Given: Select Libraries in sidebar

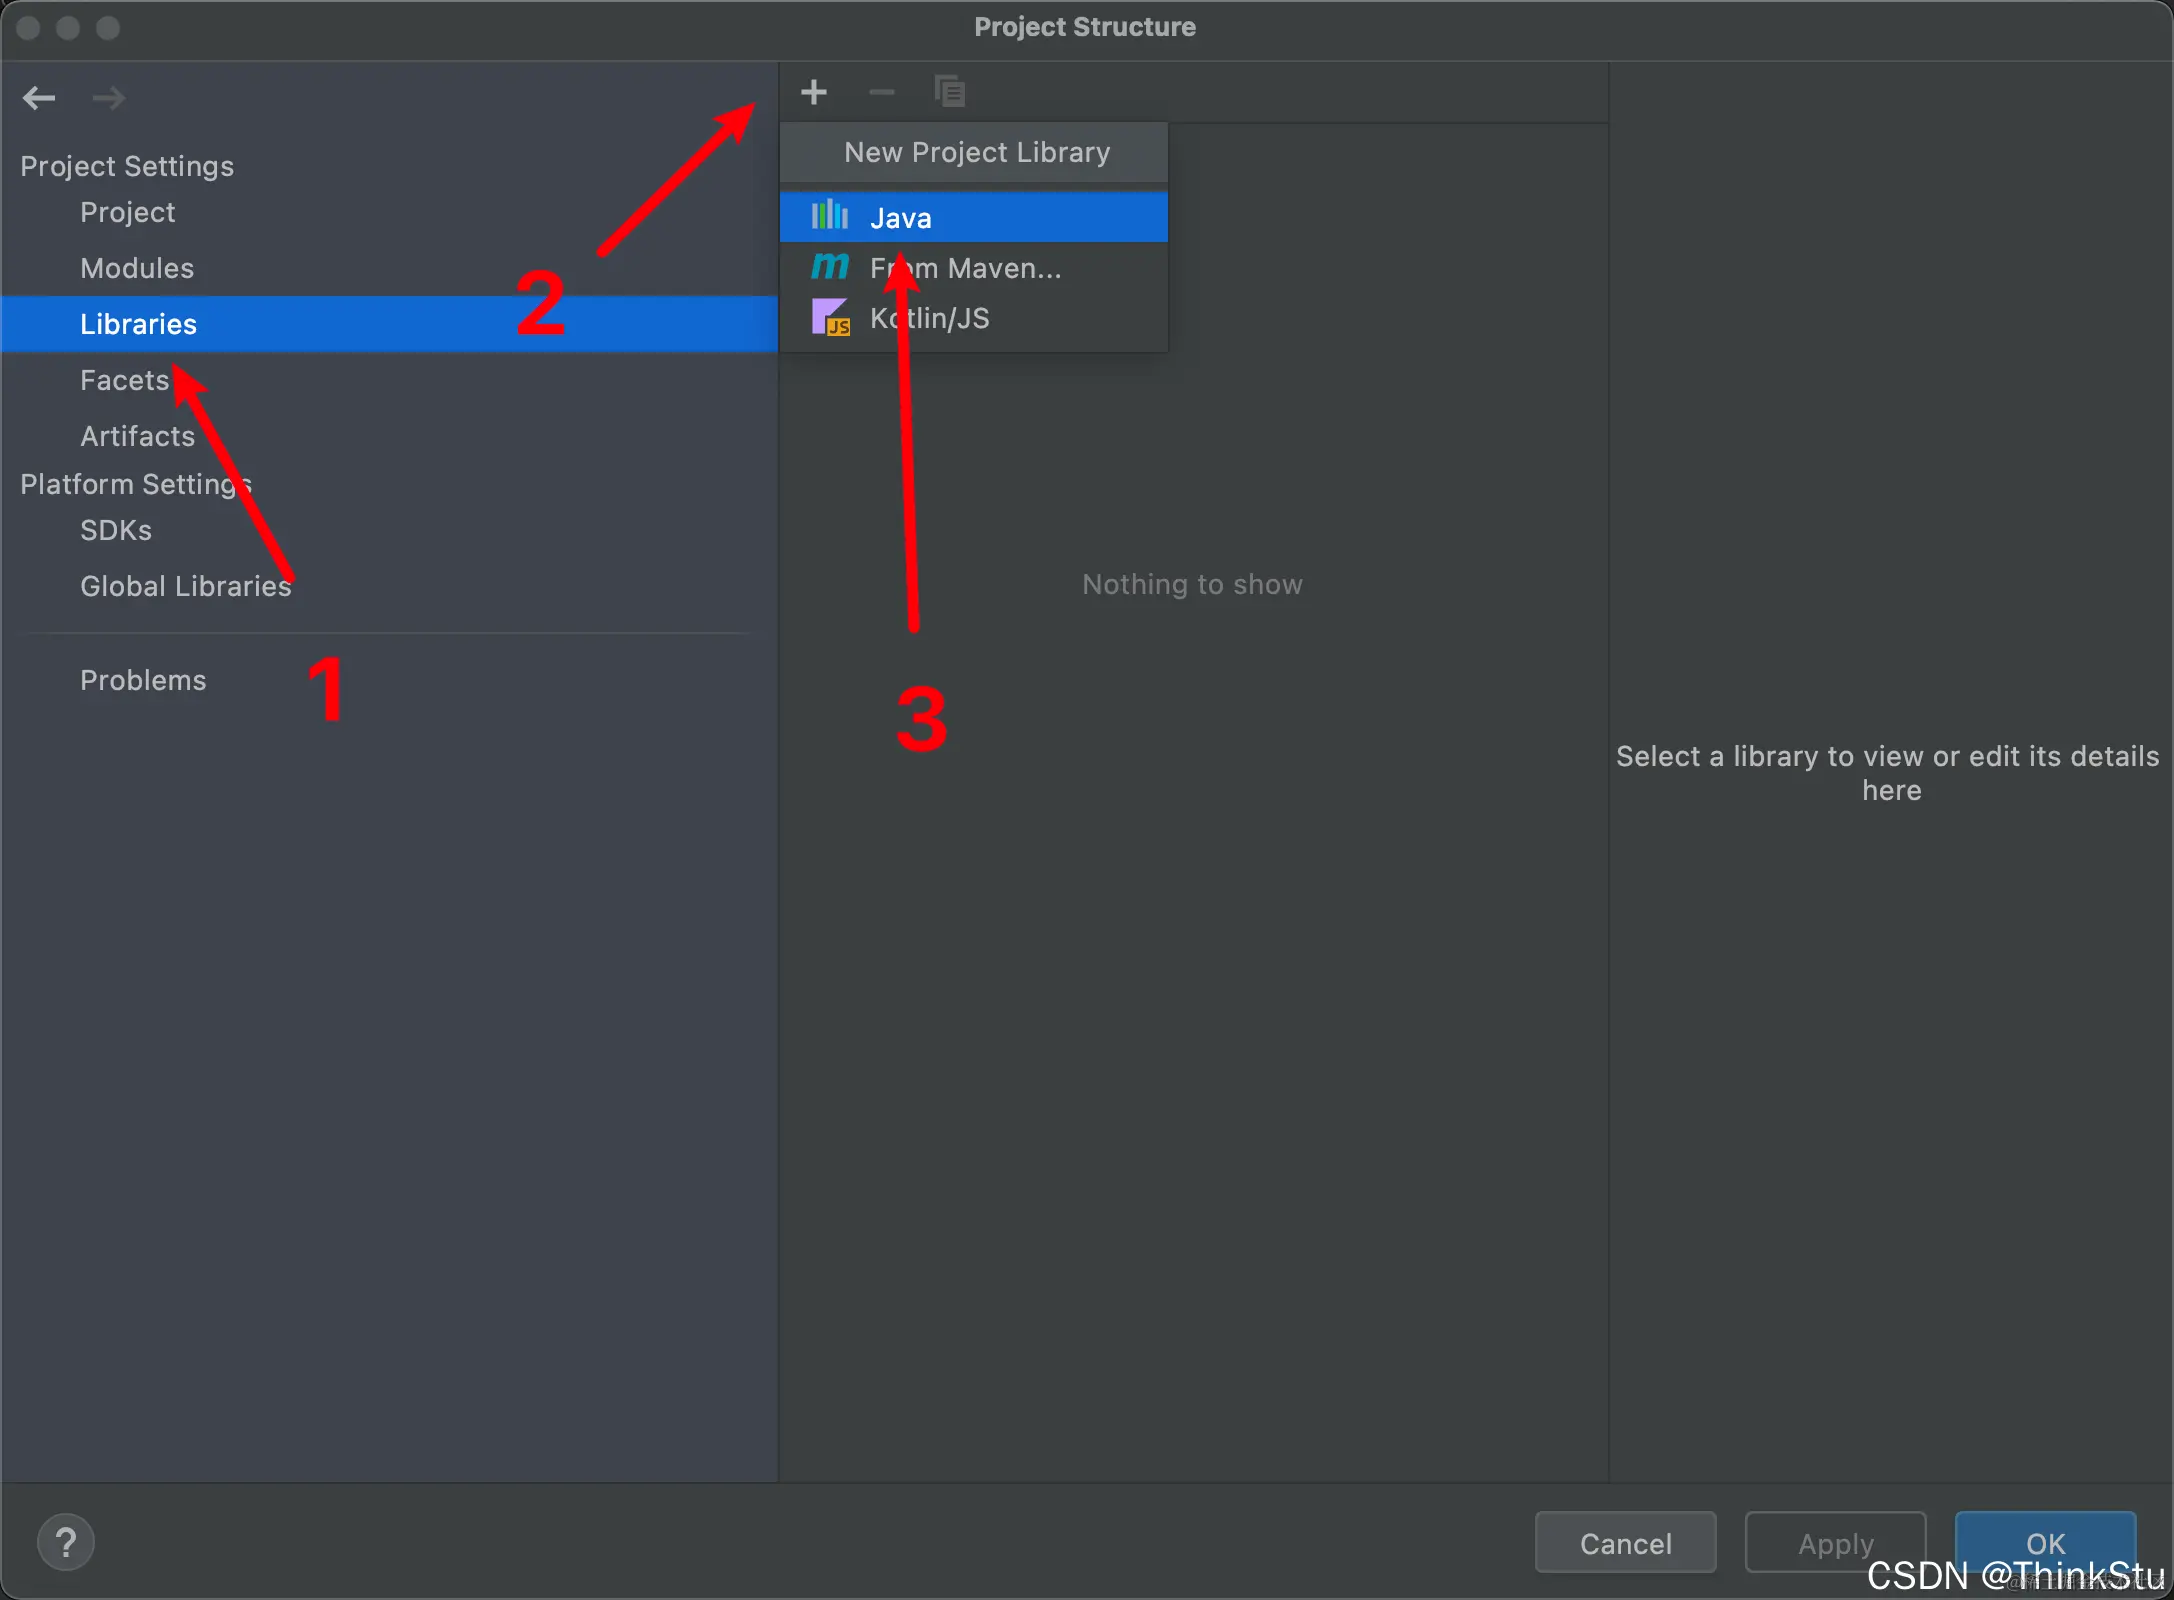Looking at the screenshot, I should (x=139, y=324).
